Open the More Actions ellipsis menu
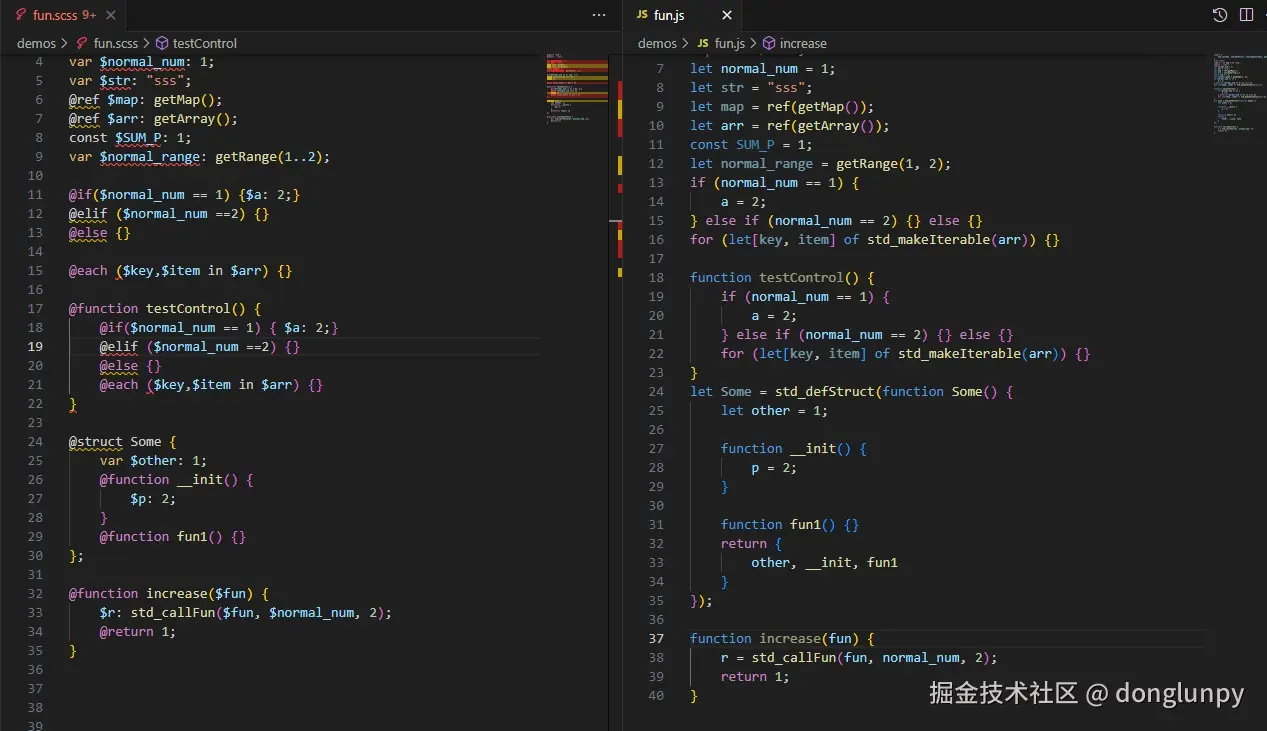This screenshot has width=1267, height=731. point(598,15)
